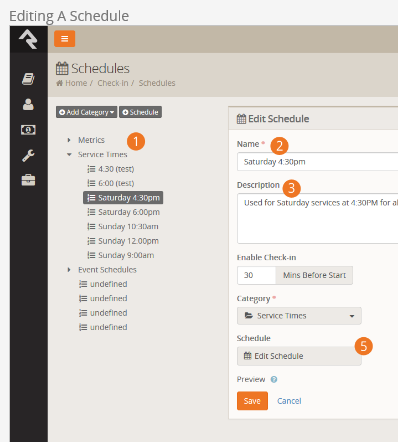Open the money finance icon in sidebar
Screen dimensions: 398x442
28,130
